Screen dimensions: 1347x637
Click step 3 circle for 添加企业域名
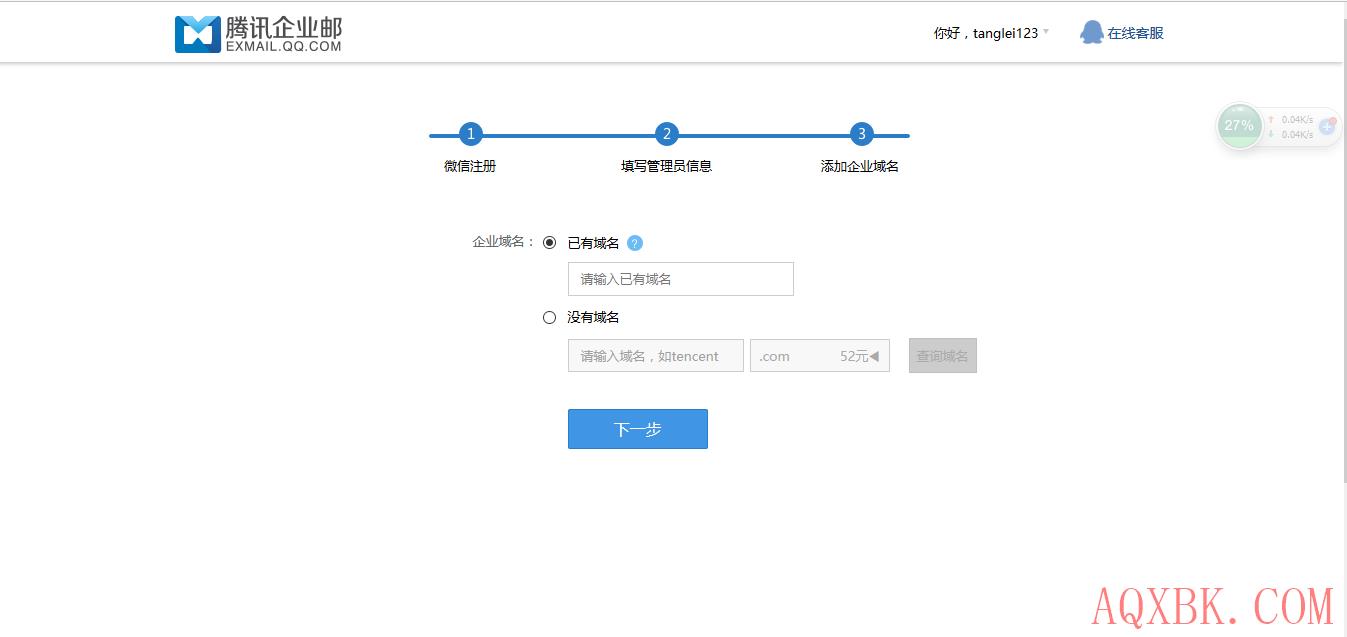click(861, 134)
